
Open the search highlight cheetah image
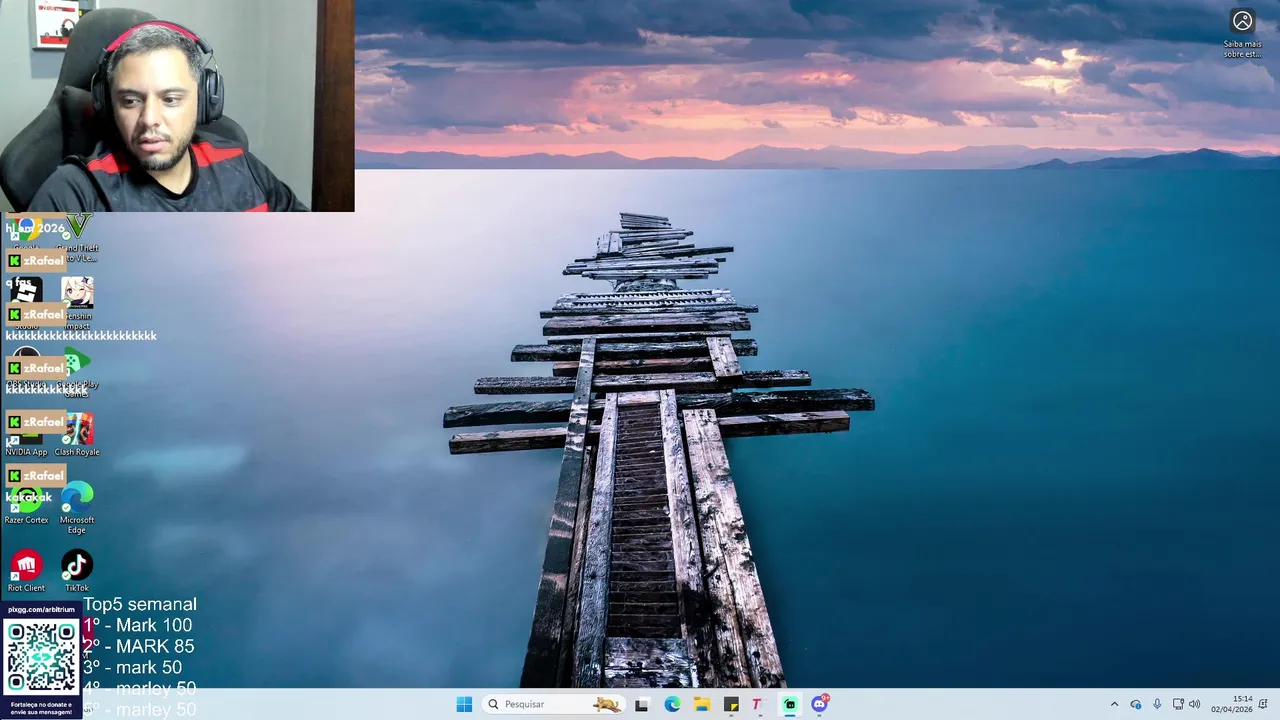(606, 704)
